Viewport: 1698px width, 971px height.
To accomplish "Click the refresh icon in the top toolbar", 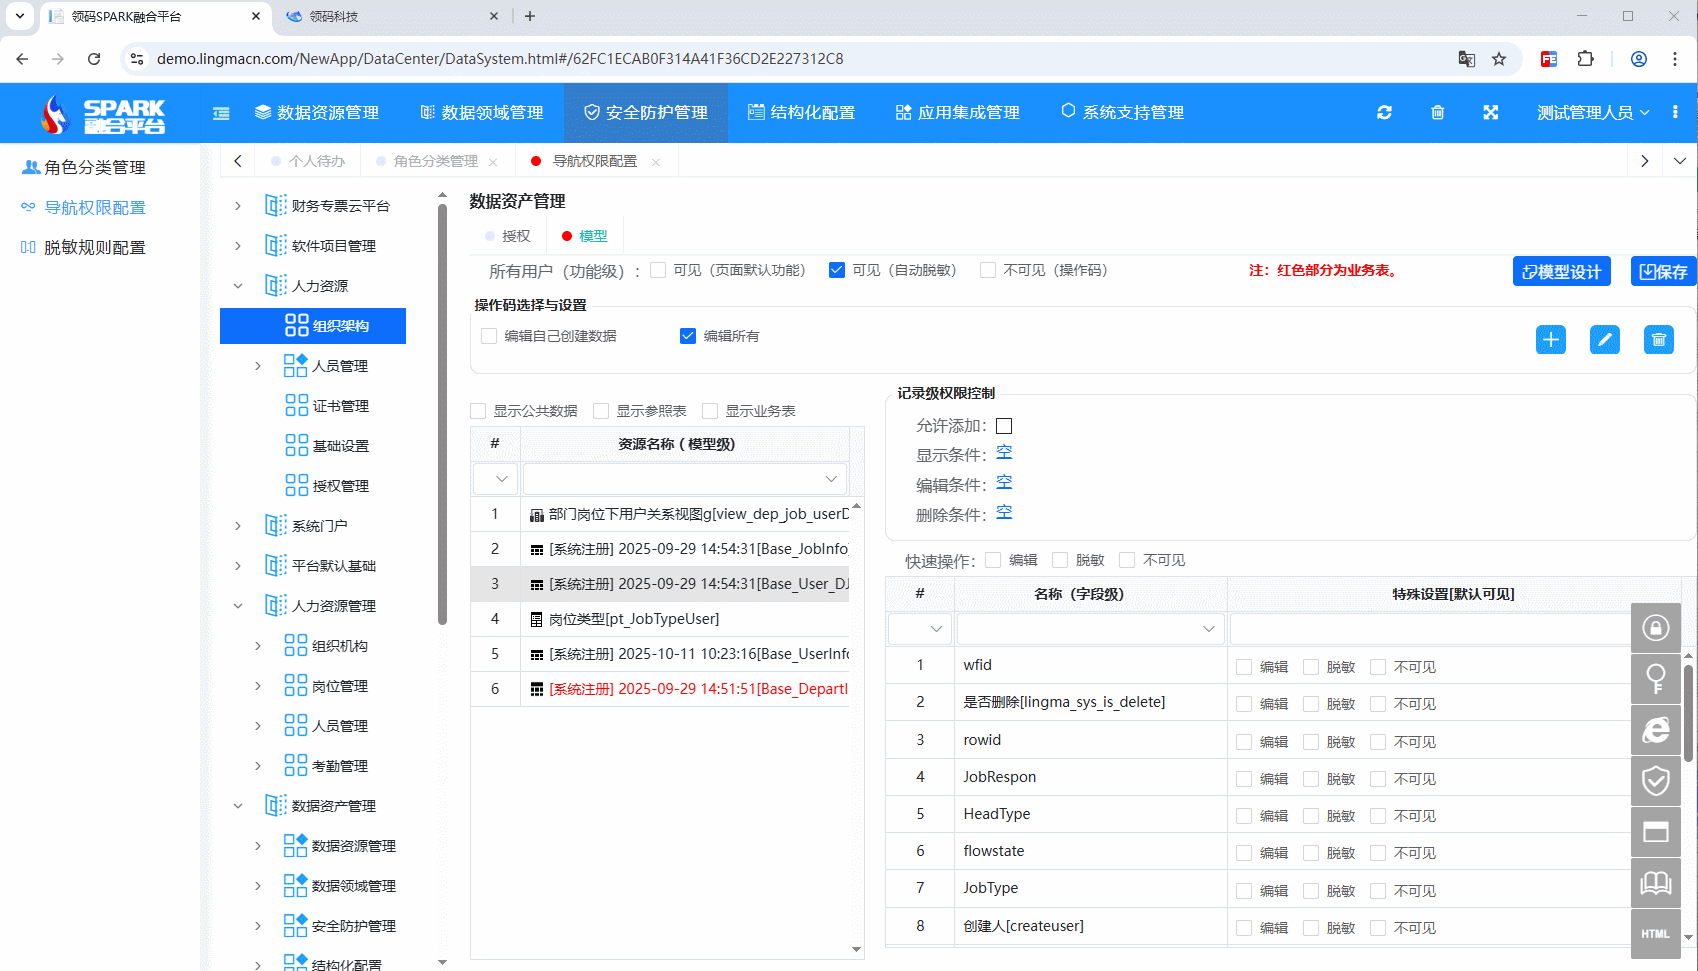I will pos(1384,113).
